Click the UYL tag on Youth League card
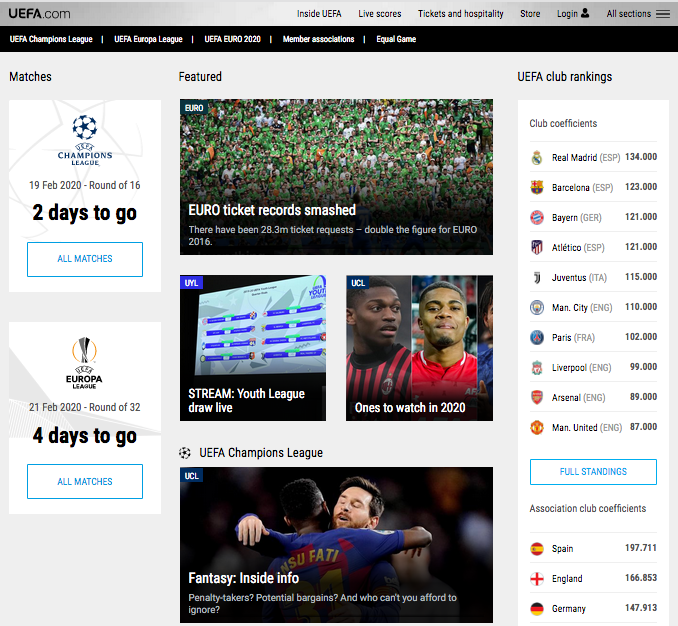 click(191, 283)
